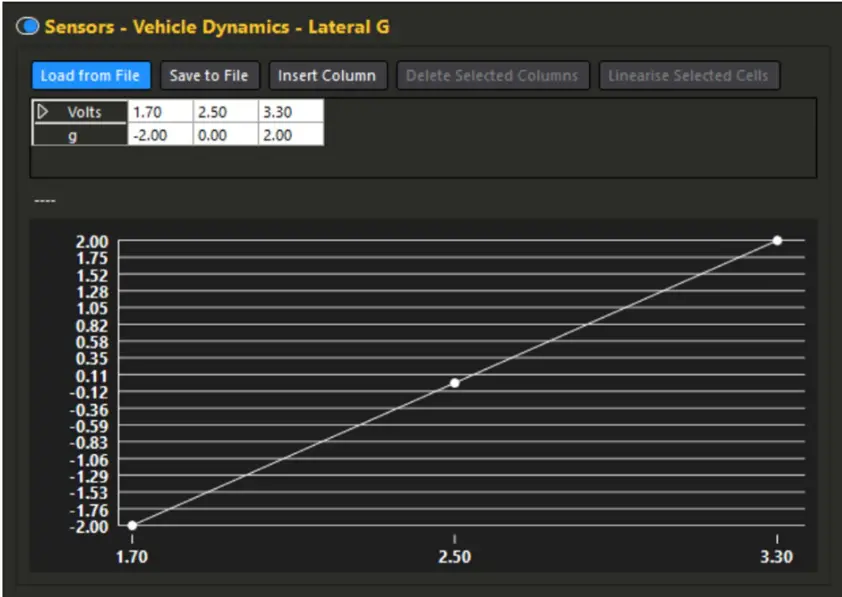842x597 pixels.
Task: Click the blue circle icon beside Sensors title
Action: [28, 27]
